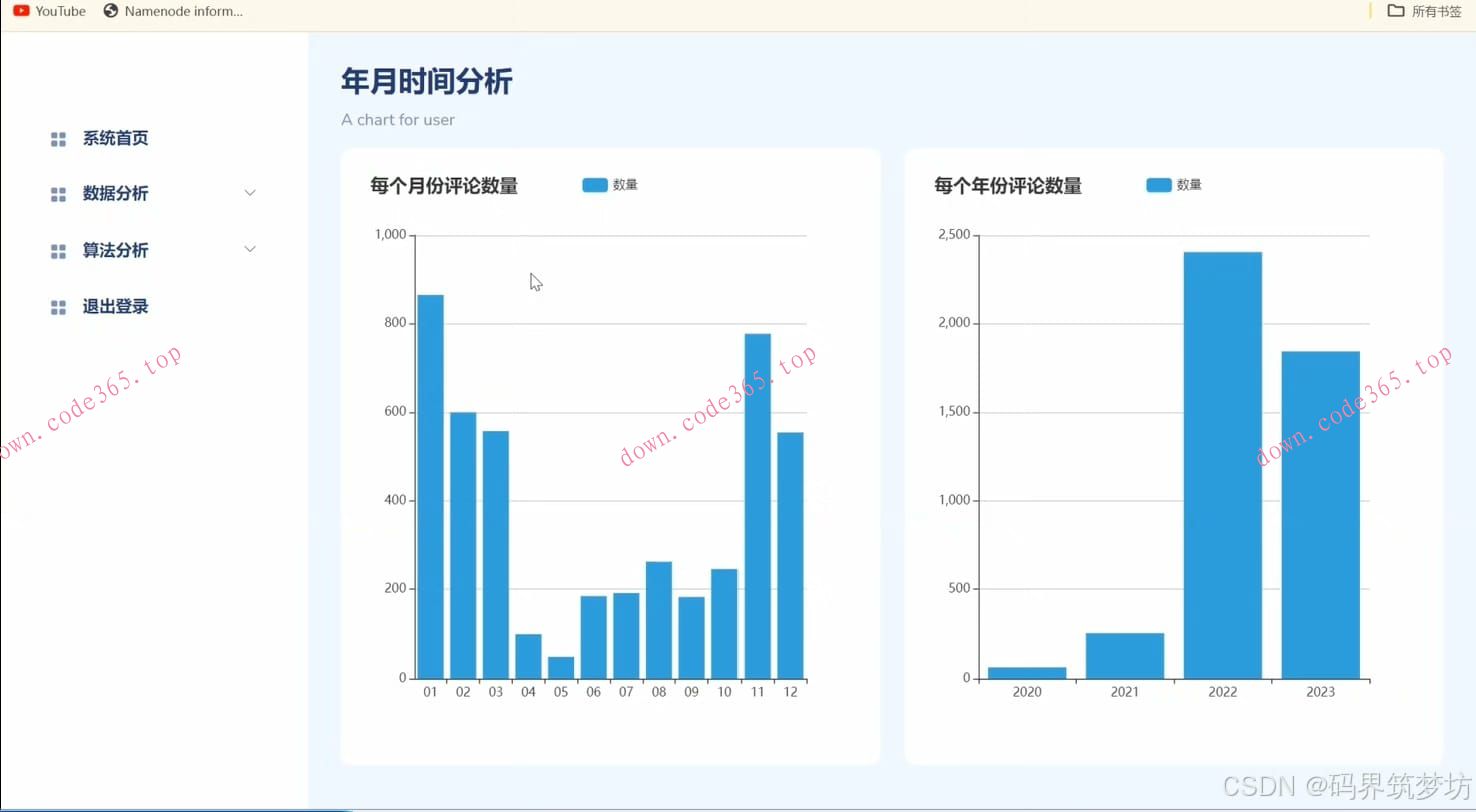The height and width of the screenshot is (812, 1476).
Task: Click the 2020 bar in yearly chart
Action: (1027, 673)
